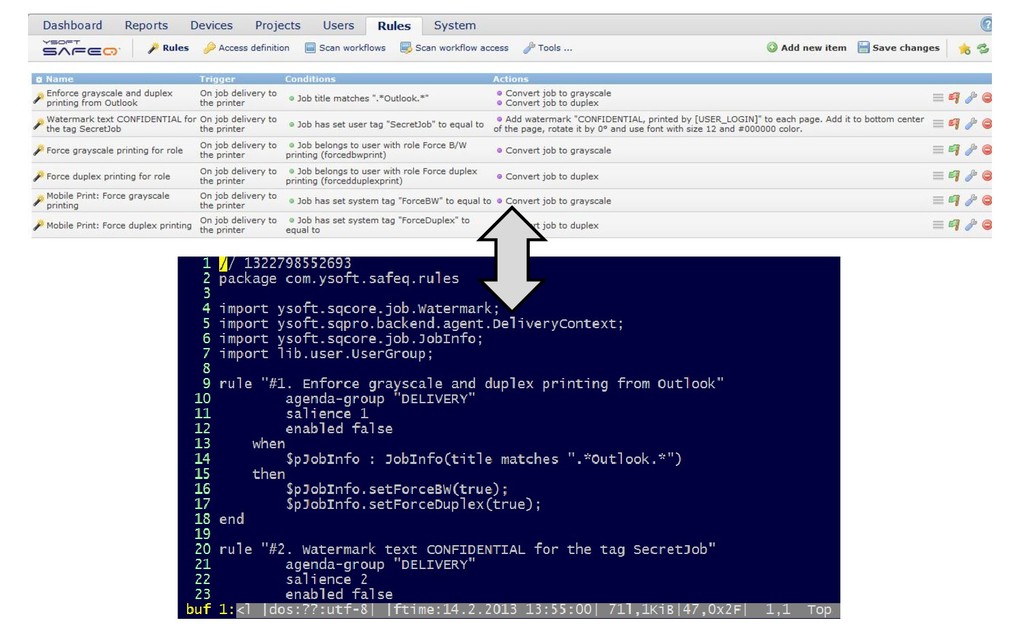1024x640 pixels.
Task: Click the green refresh arrows icon
Action: point(983,48)
